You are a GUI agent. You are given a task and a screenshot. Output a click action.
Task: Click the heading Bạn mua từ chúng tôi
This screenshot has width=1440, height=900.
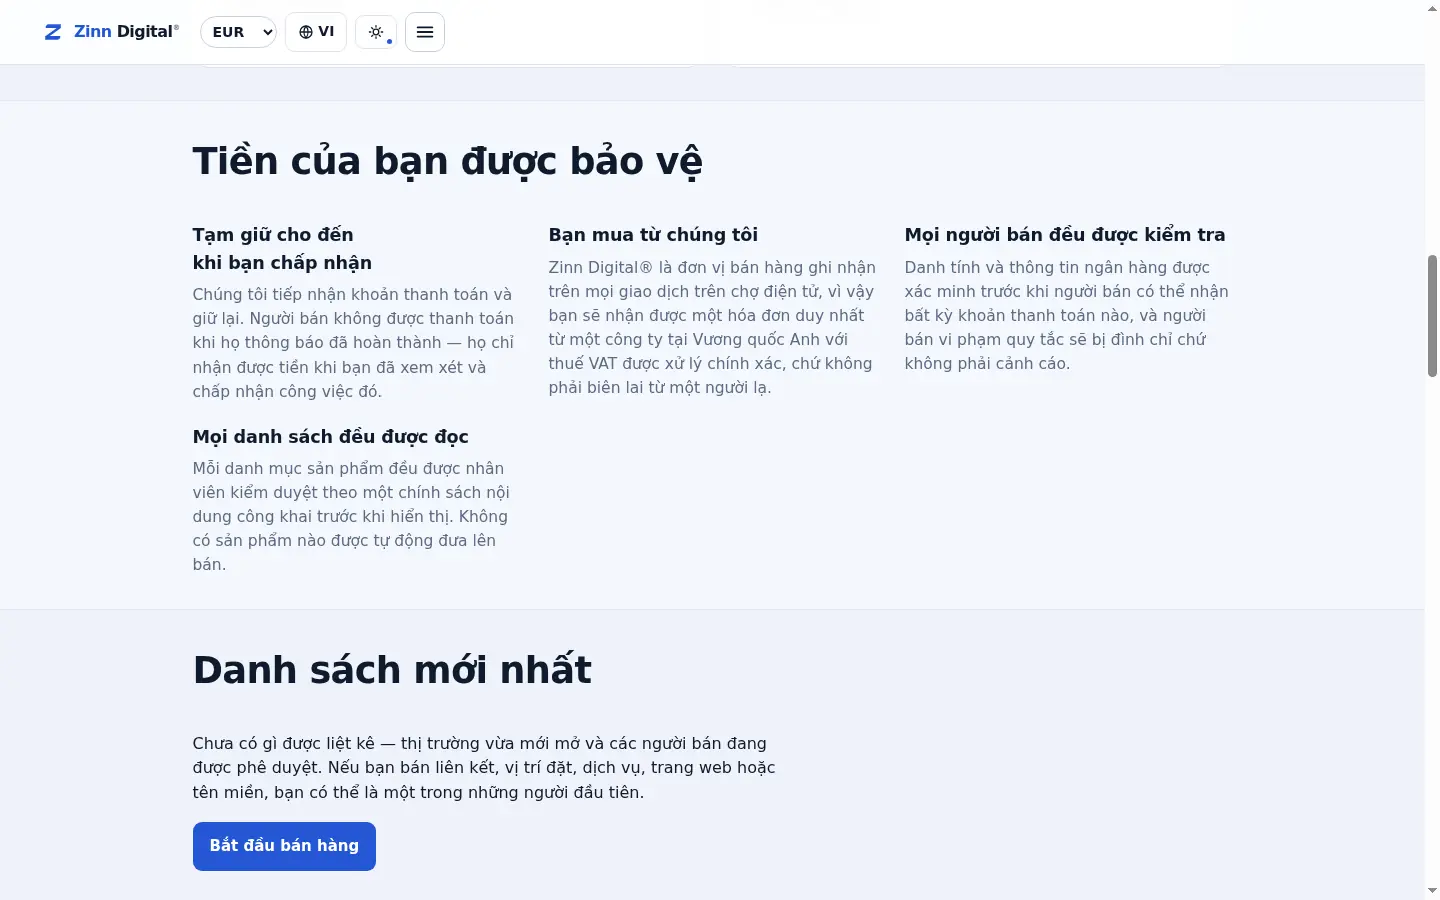tap(653, 235)
